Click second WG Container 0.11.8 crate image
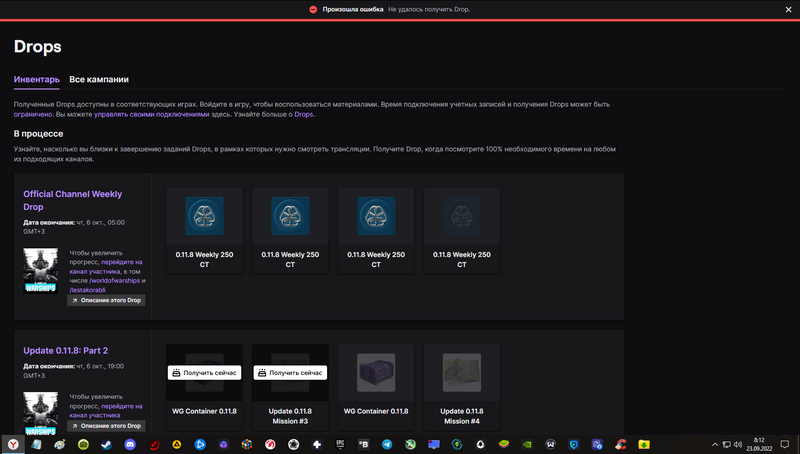 pyautogui.click(x=376, y=373)
